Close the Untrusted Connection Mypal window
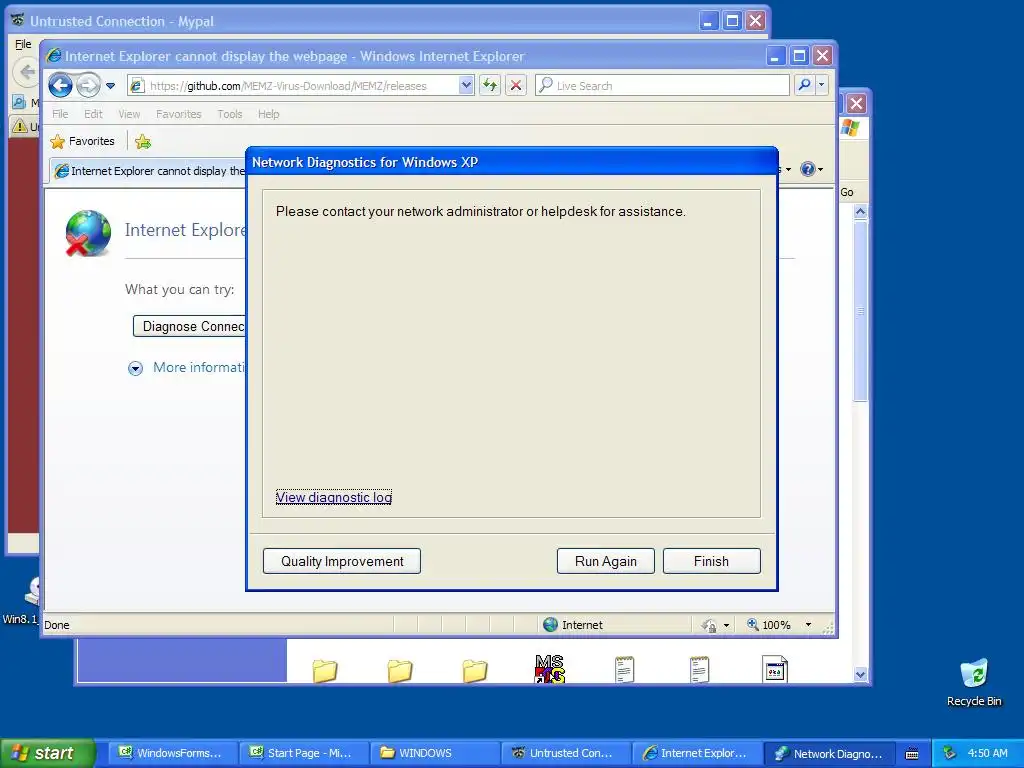 click(756, 21)
